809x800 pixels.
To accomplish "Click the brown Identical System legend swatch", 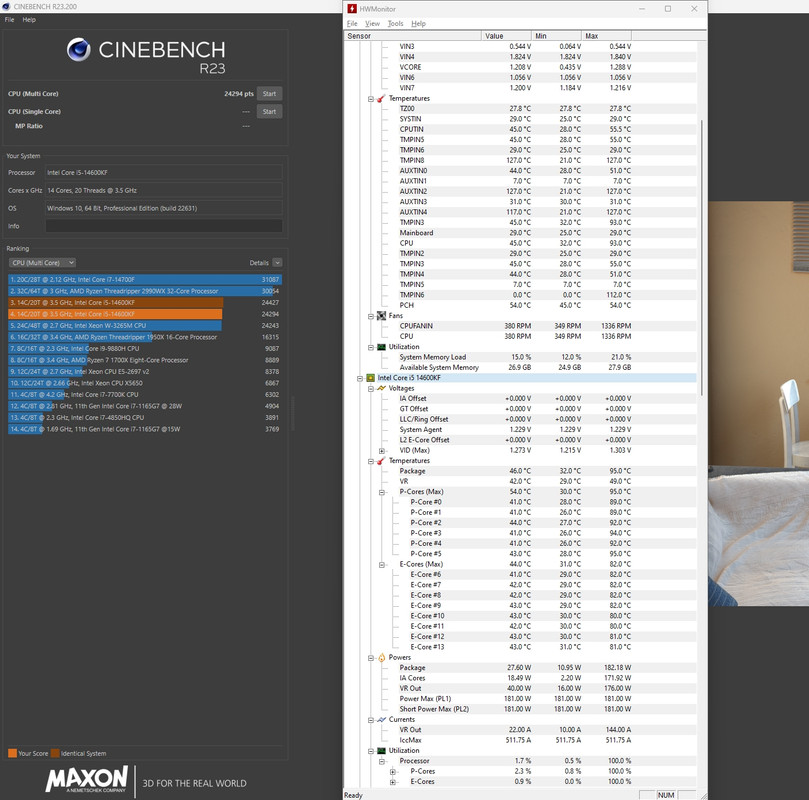I will tap(55, 753).
